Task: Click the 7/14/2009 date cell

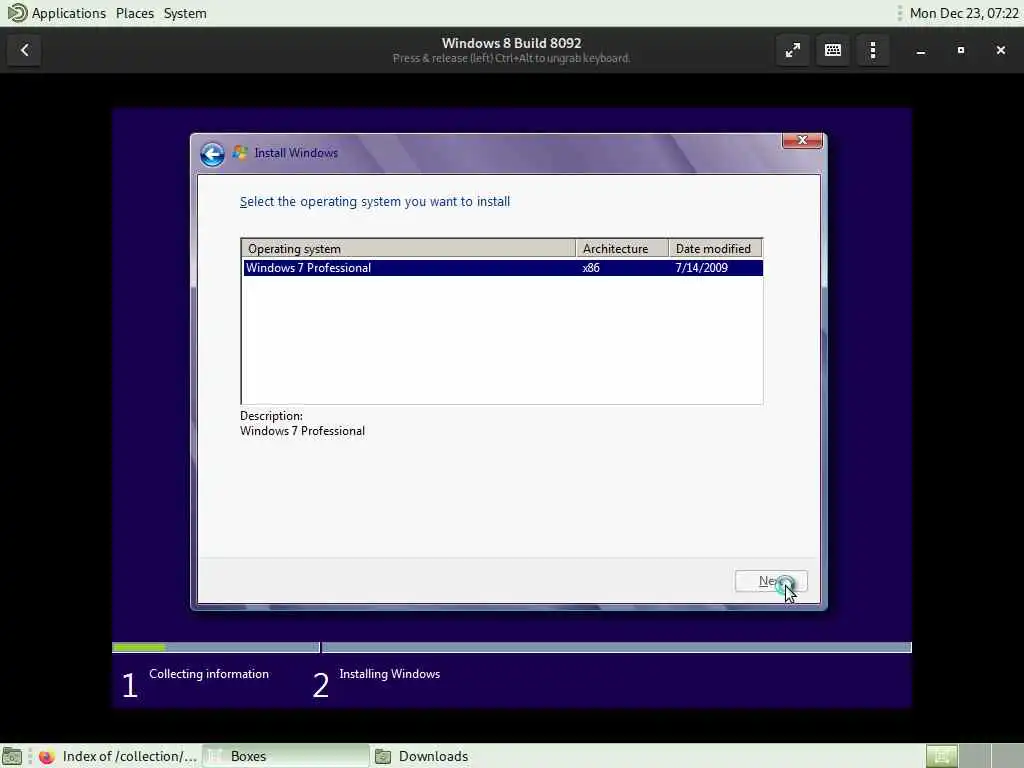Action: tap(701, 268)
